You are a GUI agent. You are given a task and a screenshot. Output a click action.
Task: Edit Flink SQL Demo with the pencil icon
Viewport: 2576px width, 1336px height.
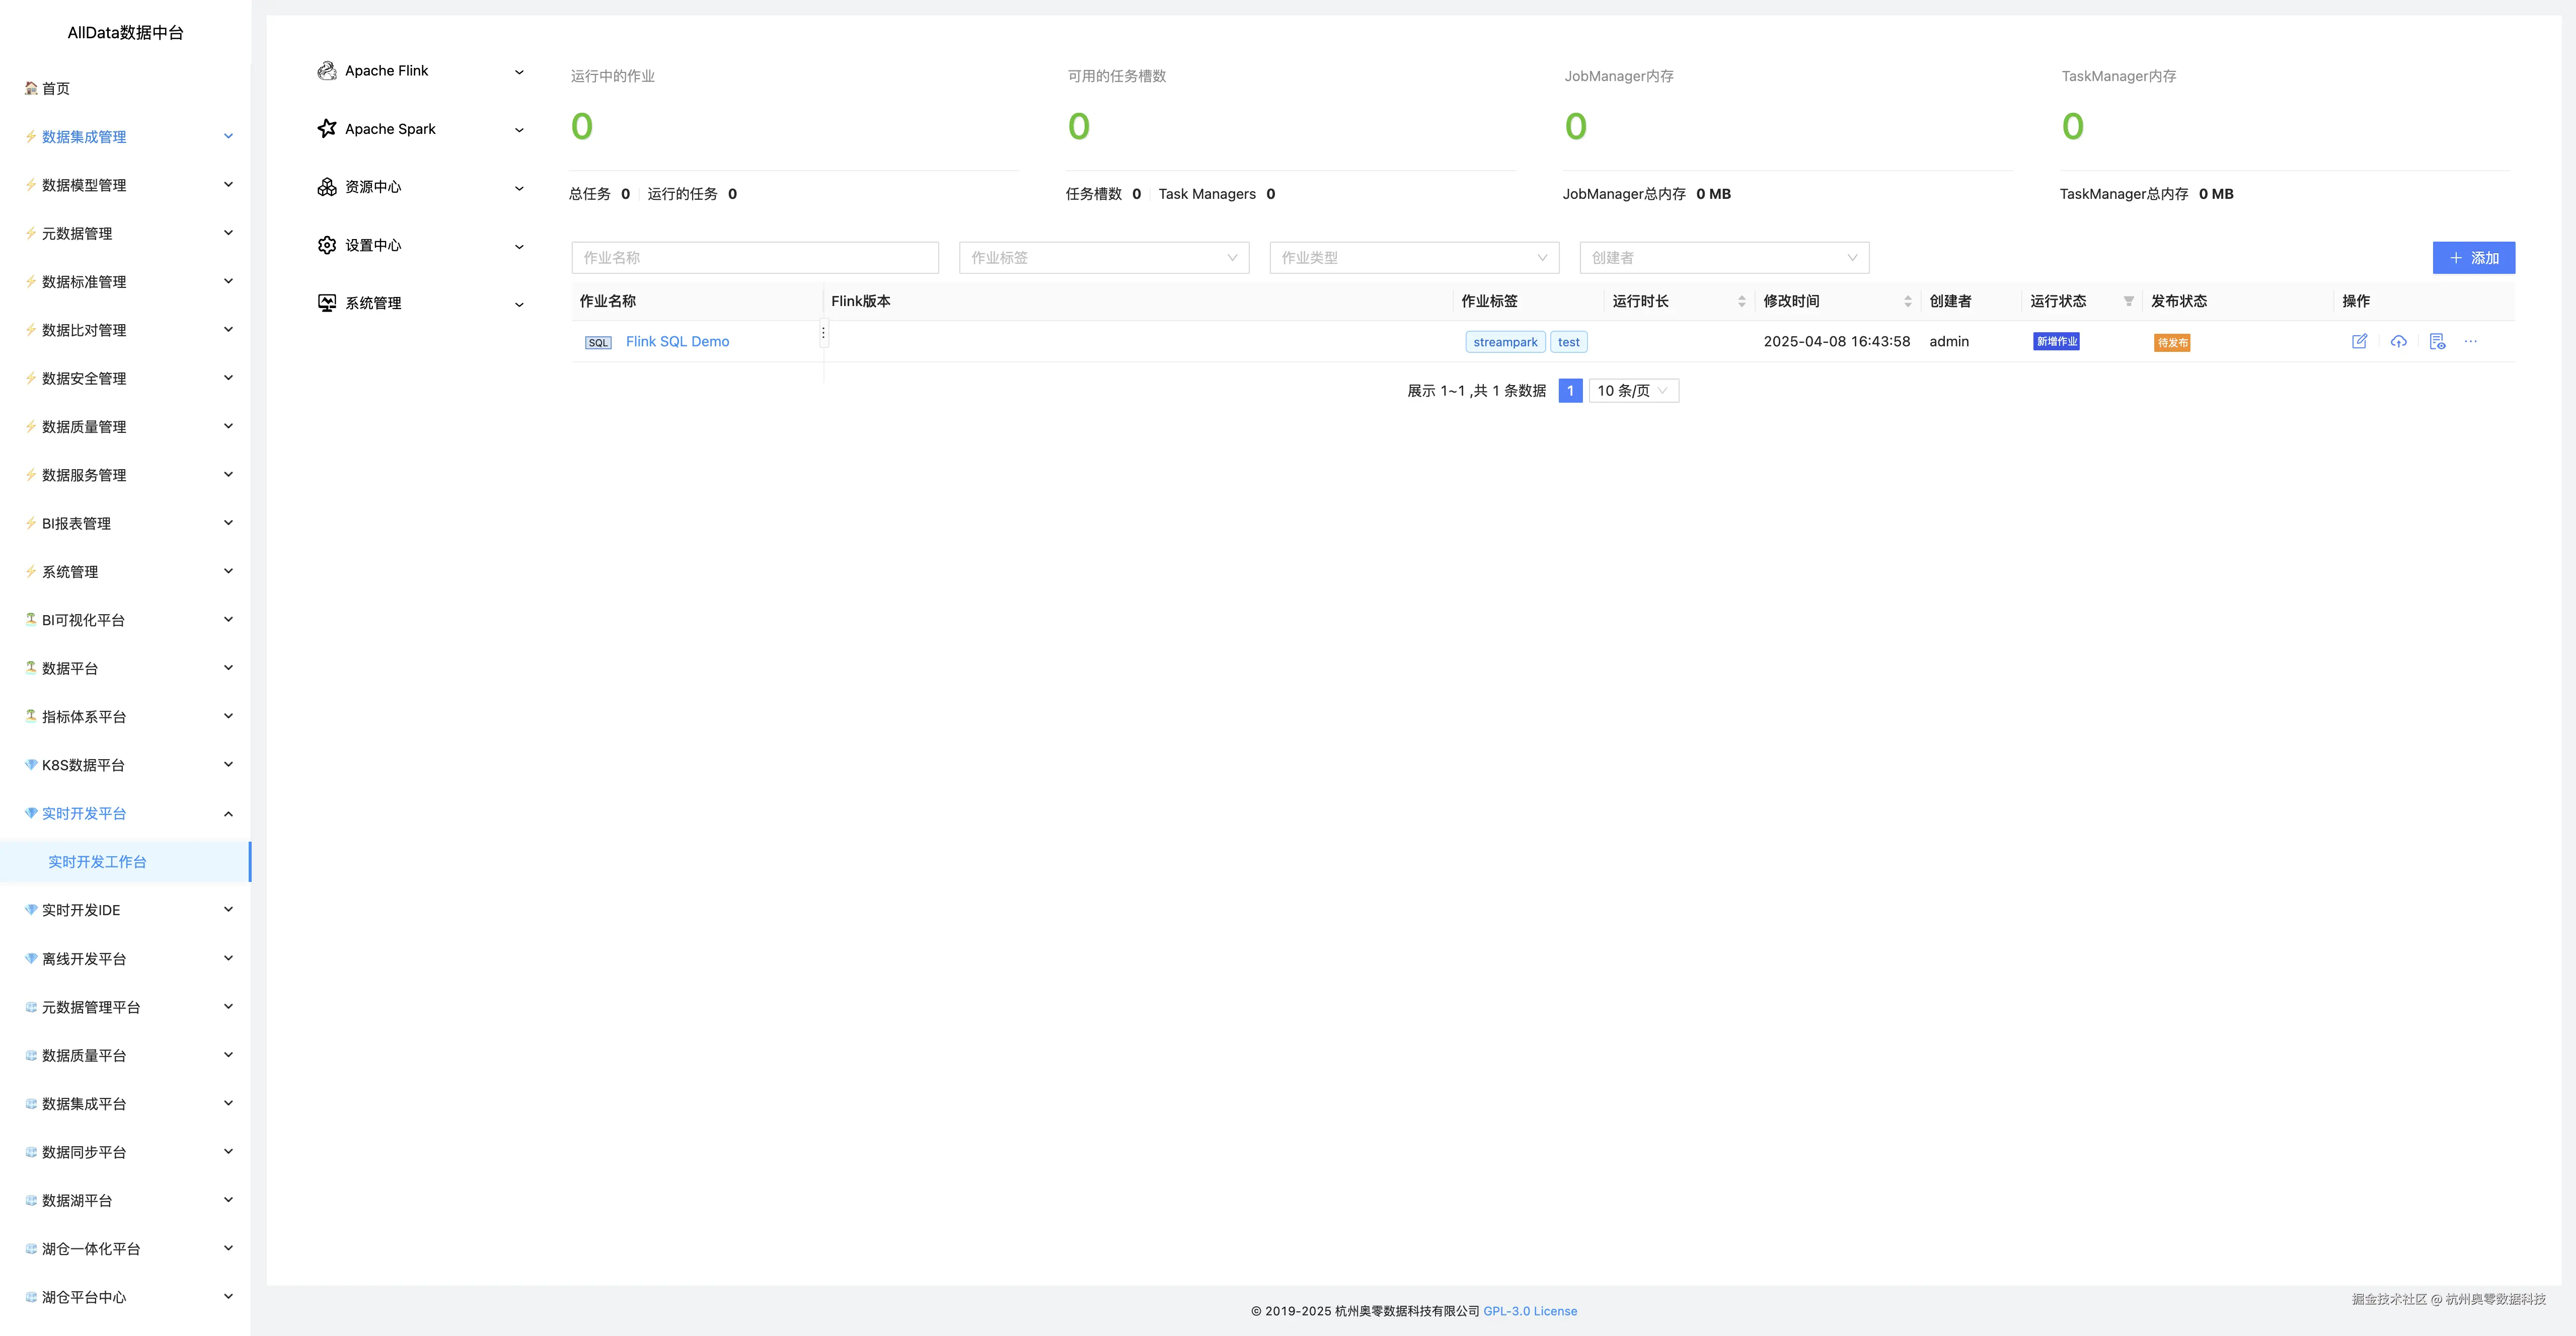(x=2360, y=341)
